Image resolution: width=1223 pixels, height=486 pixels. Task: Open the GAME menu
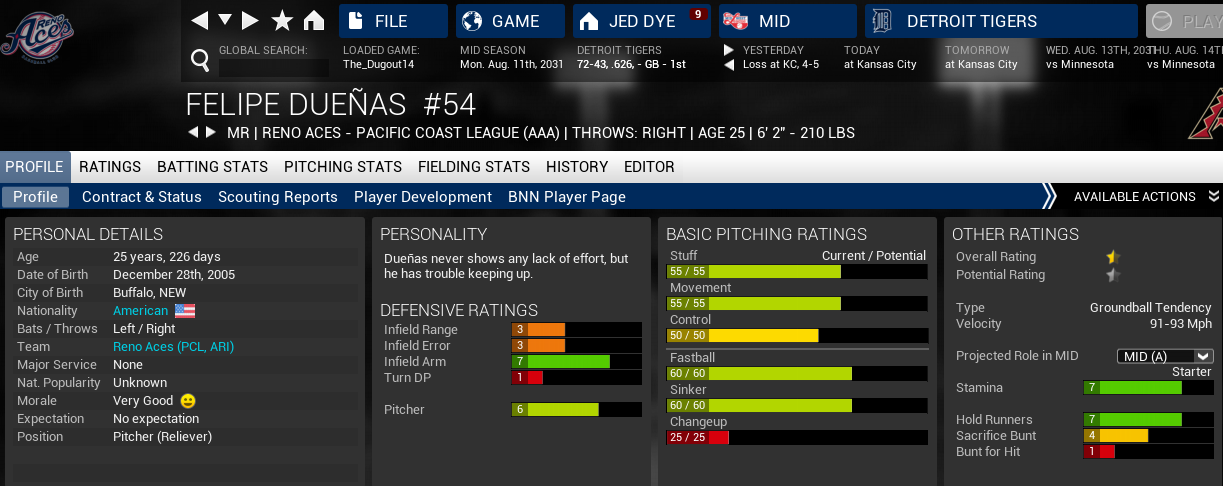[510, 21]
